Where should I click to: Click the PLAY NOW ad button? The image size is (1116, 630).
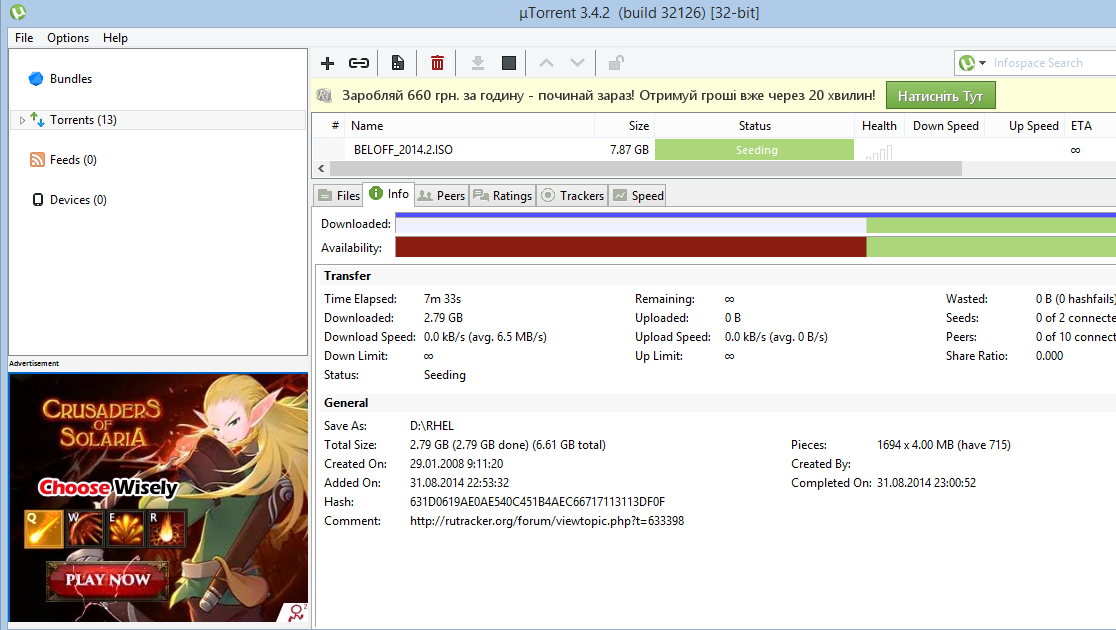107,579
